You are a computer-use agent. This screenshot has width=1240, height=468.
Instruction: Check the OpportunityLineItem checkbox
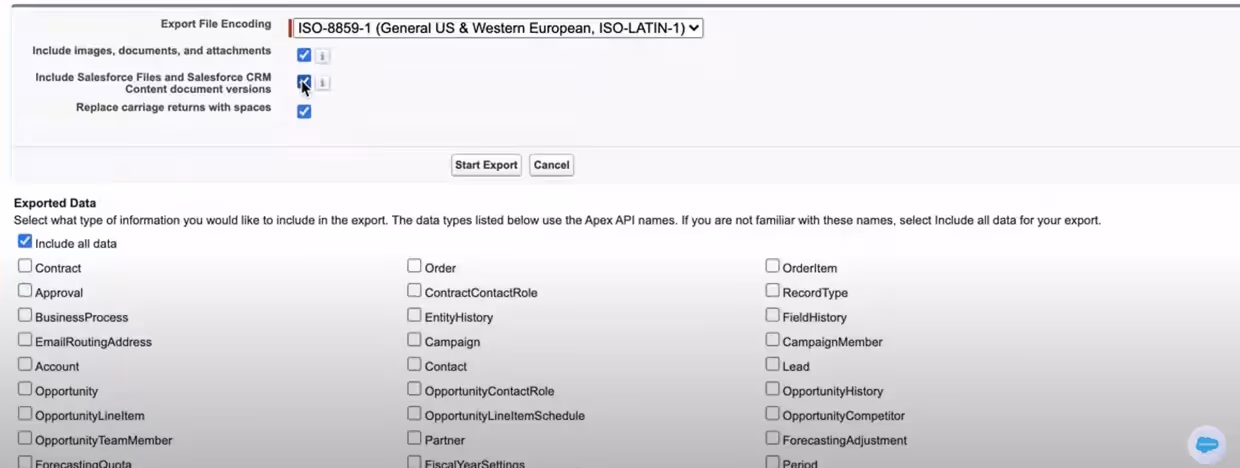25,414
